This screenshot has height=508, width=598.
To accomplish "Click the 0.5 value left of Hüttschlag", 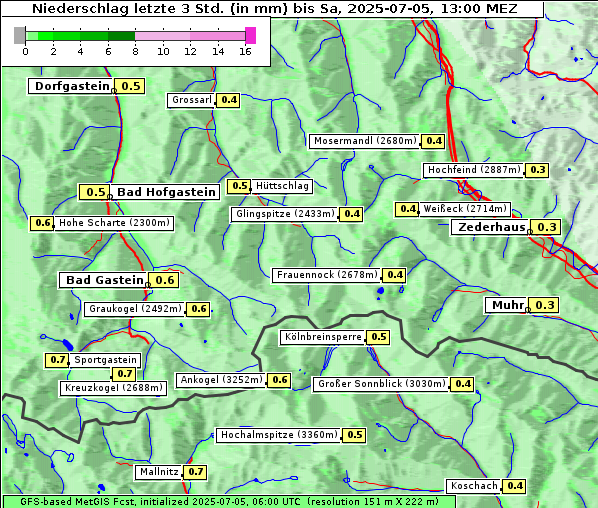I will (239, 186).
